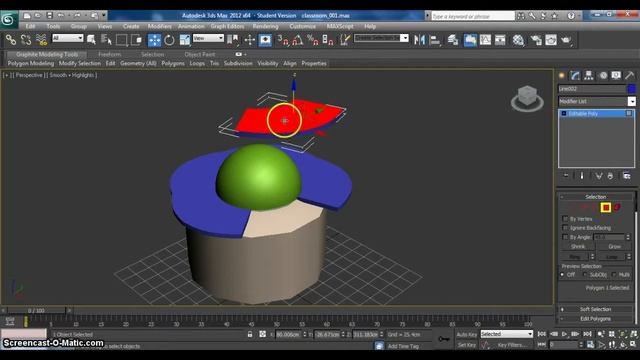Open the Rendering menu
The width and height of the screenshot is (640, 360).
click(265, 26)
